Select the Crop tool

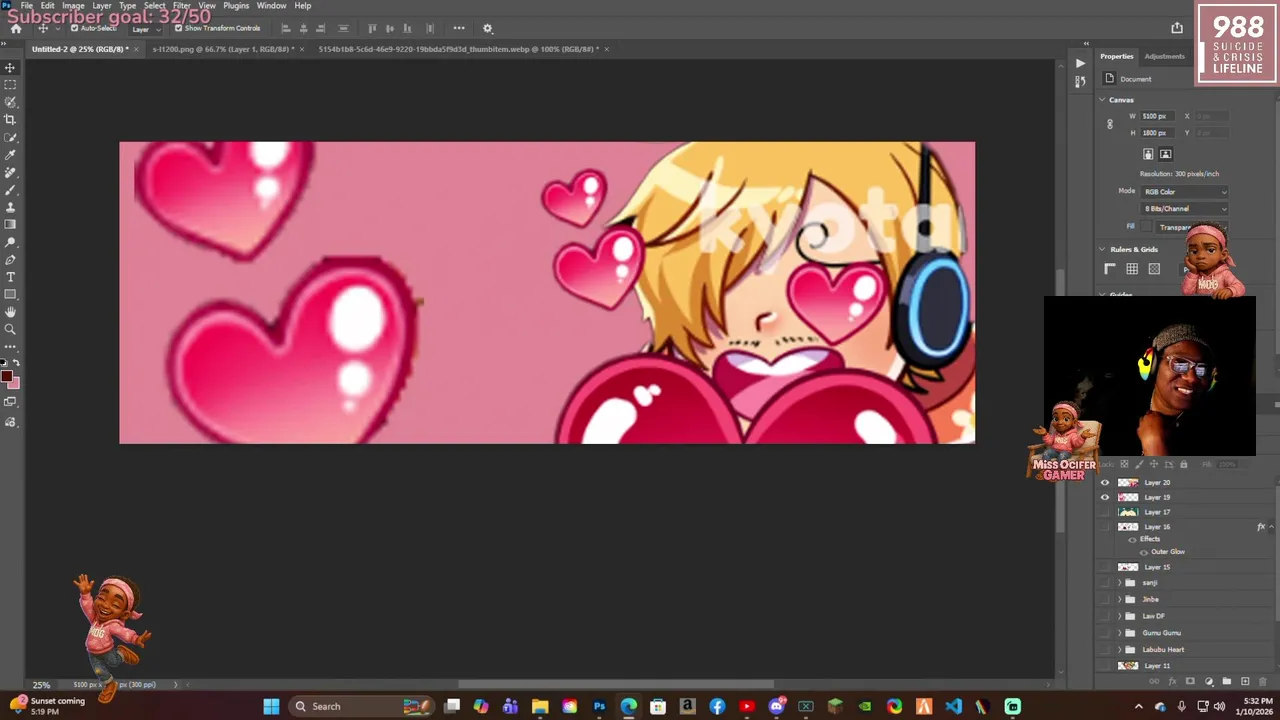(x=10, y=120)
